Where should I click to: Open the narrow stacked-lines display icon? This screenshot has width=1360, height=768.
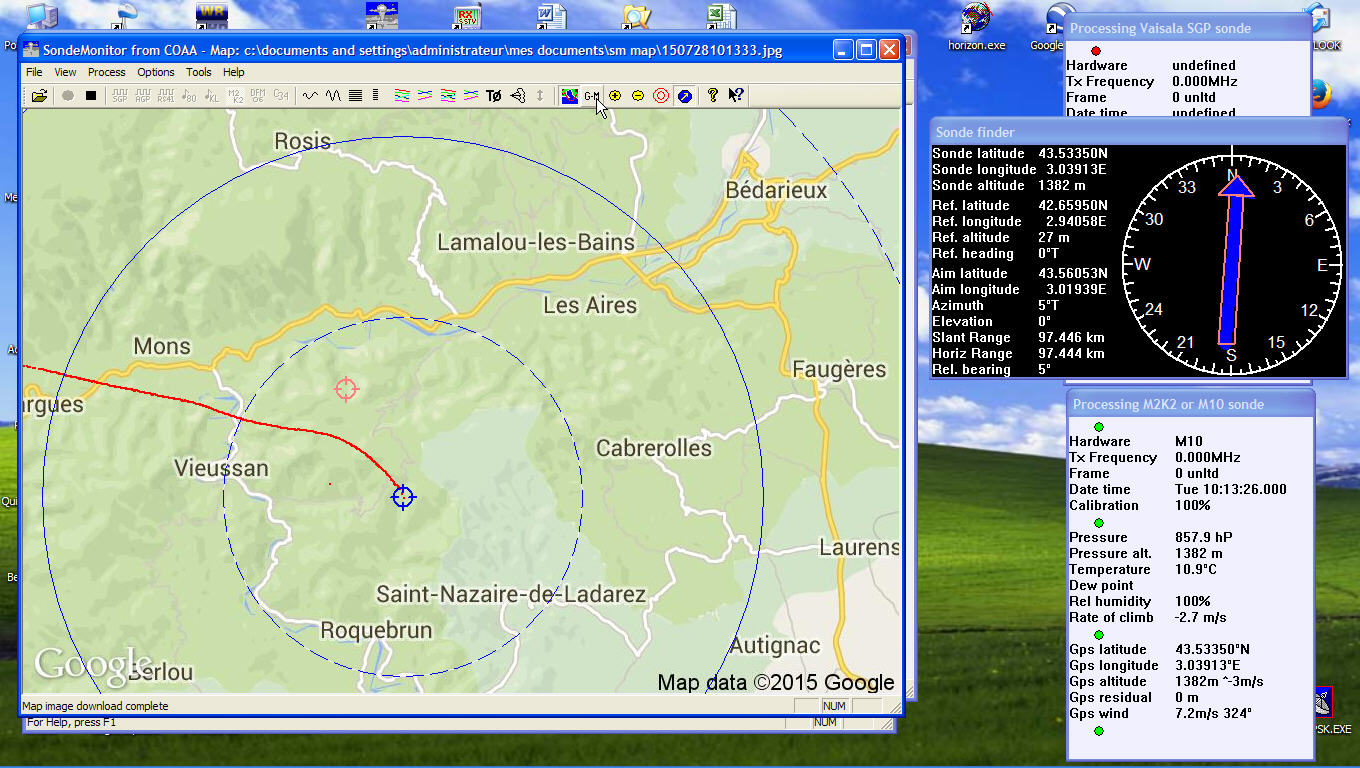click(x=375, y=96)
